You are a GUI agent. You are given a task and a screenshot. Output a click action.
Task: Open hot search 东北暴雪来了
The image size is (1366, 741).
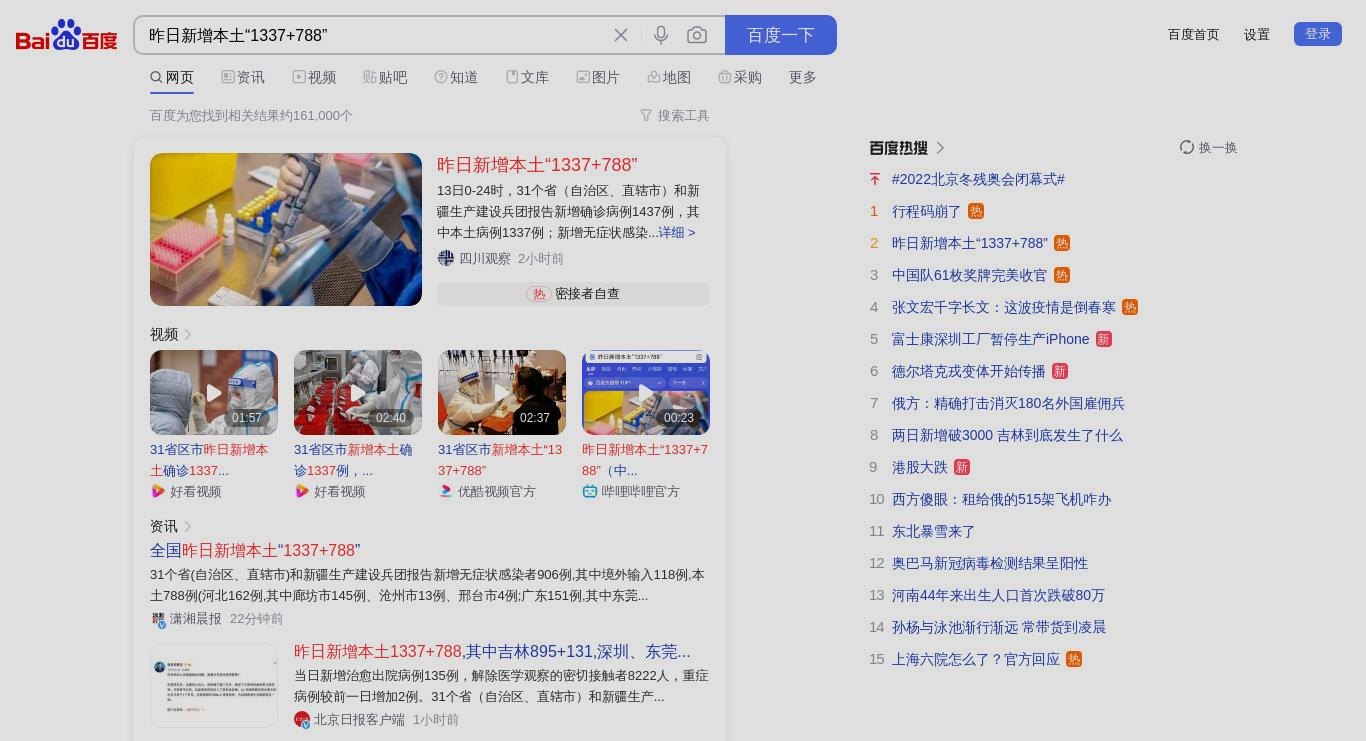tap(934, 531)
